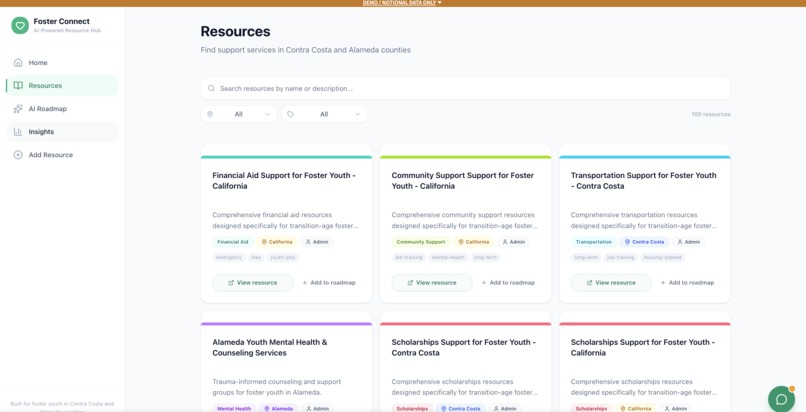Click person icon in Admin tag on Financial Aid card
Screen dimensions: 806x412
[x=308, y=242]
